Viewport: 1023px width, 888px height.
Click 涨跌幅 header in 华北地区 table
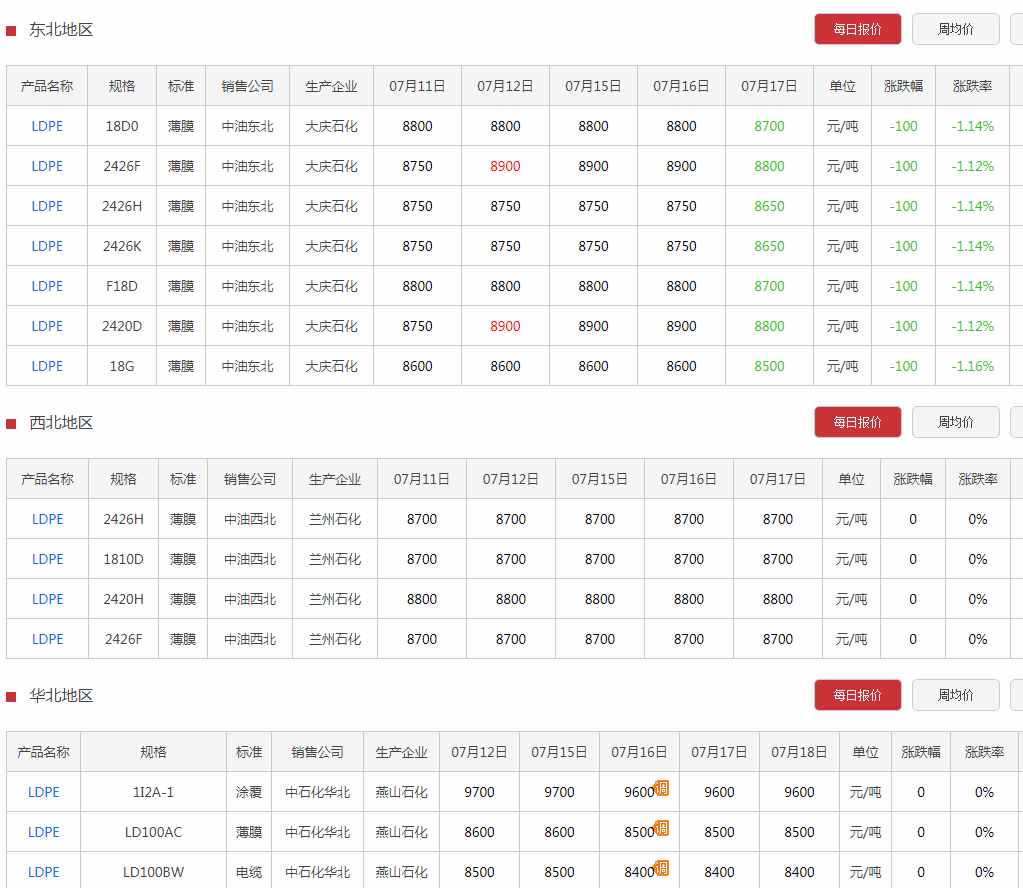pyautogui.click(x=921, y=752)
